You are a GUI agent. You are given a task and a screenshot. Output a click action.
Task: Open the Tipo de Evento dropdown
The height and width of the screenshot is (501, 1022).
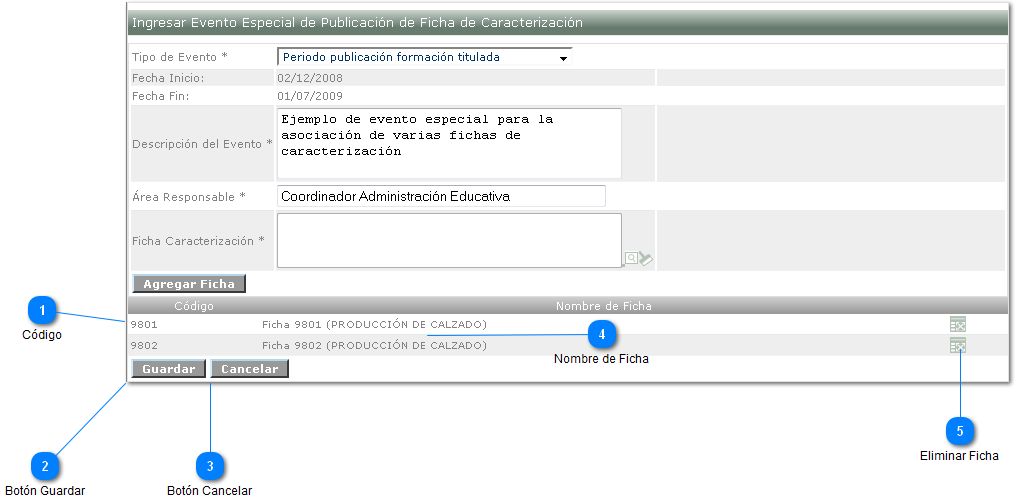tap(424, 57)
